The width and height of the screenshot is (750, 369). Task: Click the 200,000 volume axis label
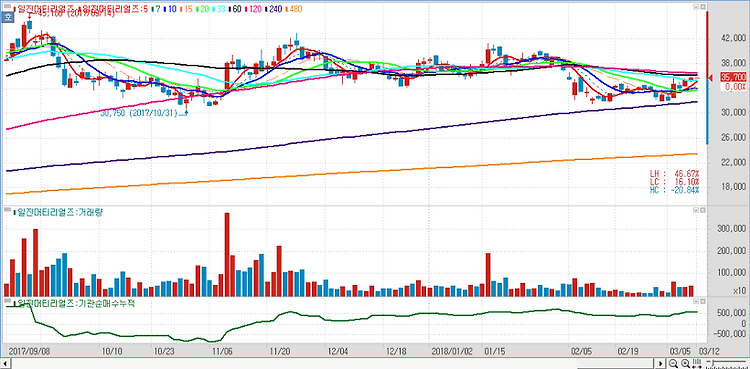tap(731, 251)
